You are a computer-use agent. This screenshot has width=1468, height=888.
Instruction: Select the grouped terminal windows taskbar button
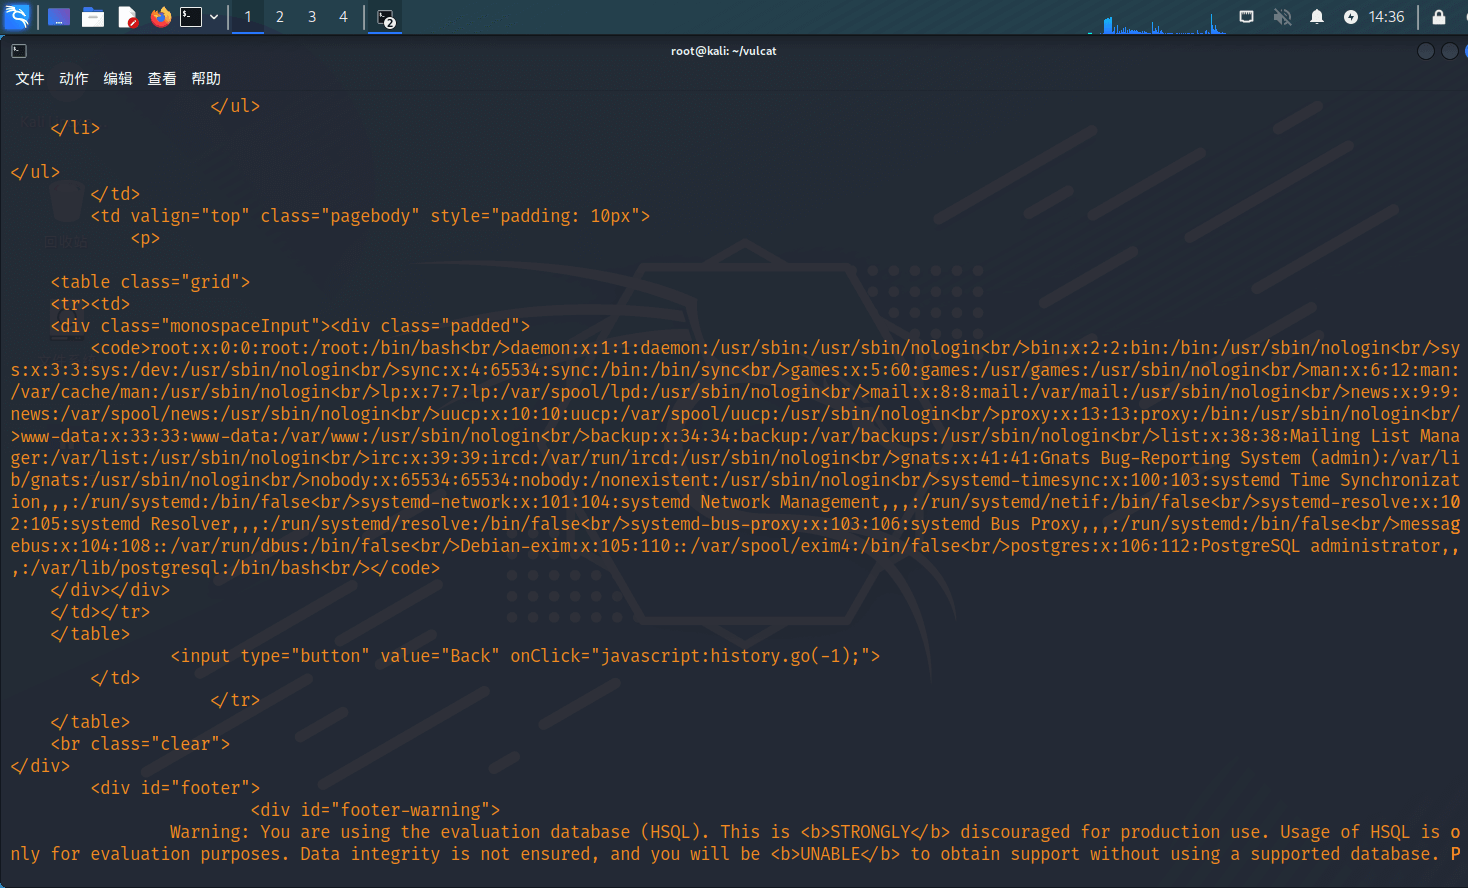[x=386, y=18]
